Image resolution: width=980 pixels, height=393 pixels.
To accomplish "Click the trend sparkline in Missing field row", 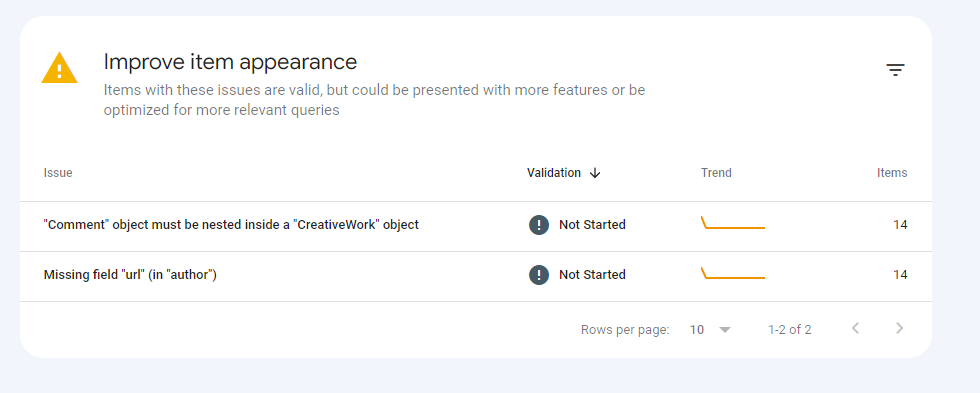I will coord(733,272).
